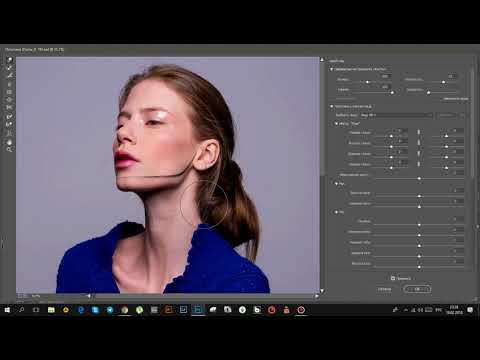
Task: Click the Smile slider handle
Action: [419, 225]
